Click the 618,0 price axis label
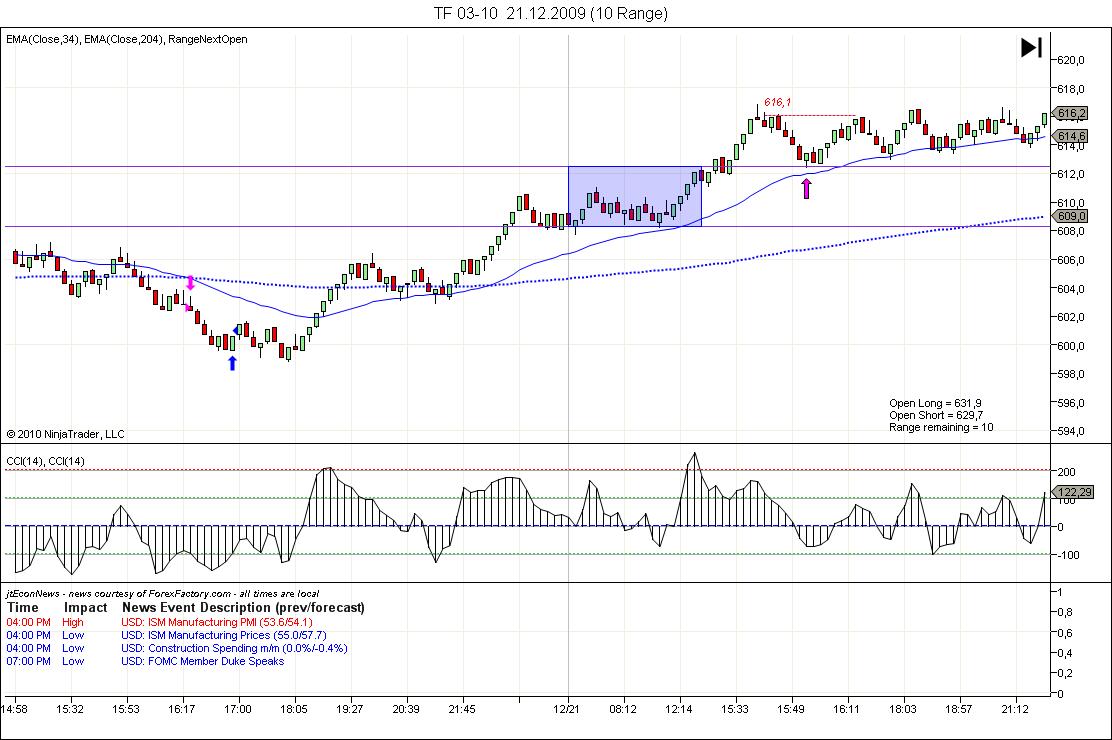The width and height of the screenshot is (1112, 740). (1071, 89)
